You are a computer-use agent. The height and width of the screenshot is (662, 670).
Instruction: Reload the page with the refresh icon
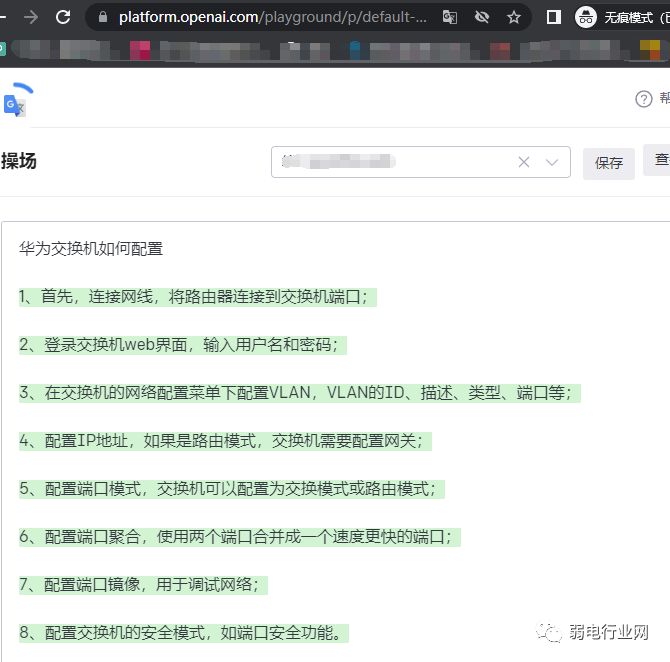tap(63, 17)
